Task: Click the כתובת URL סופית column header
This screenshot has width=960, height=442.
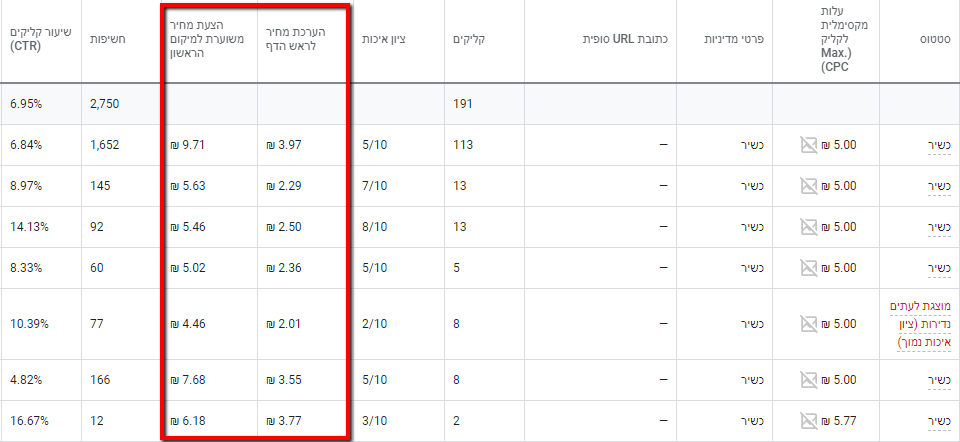Action: 625,40
